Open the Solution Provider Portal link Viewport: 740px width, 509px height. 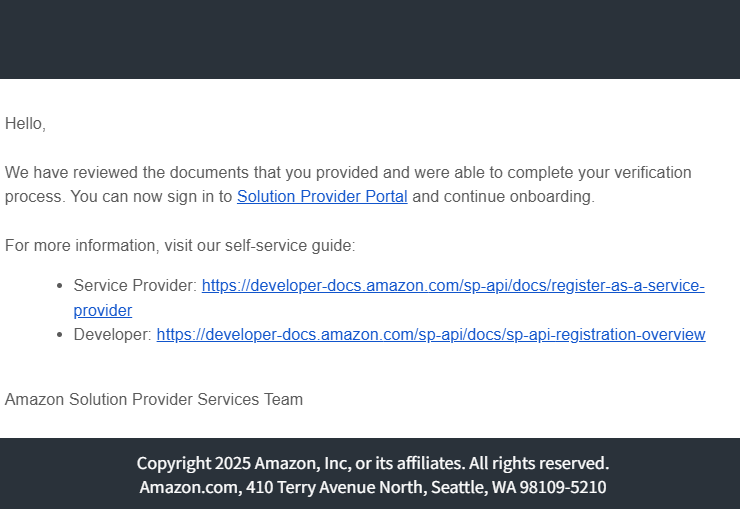pos(322,197)
